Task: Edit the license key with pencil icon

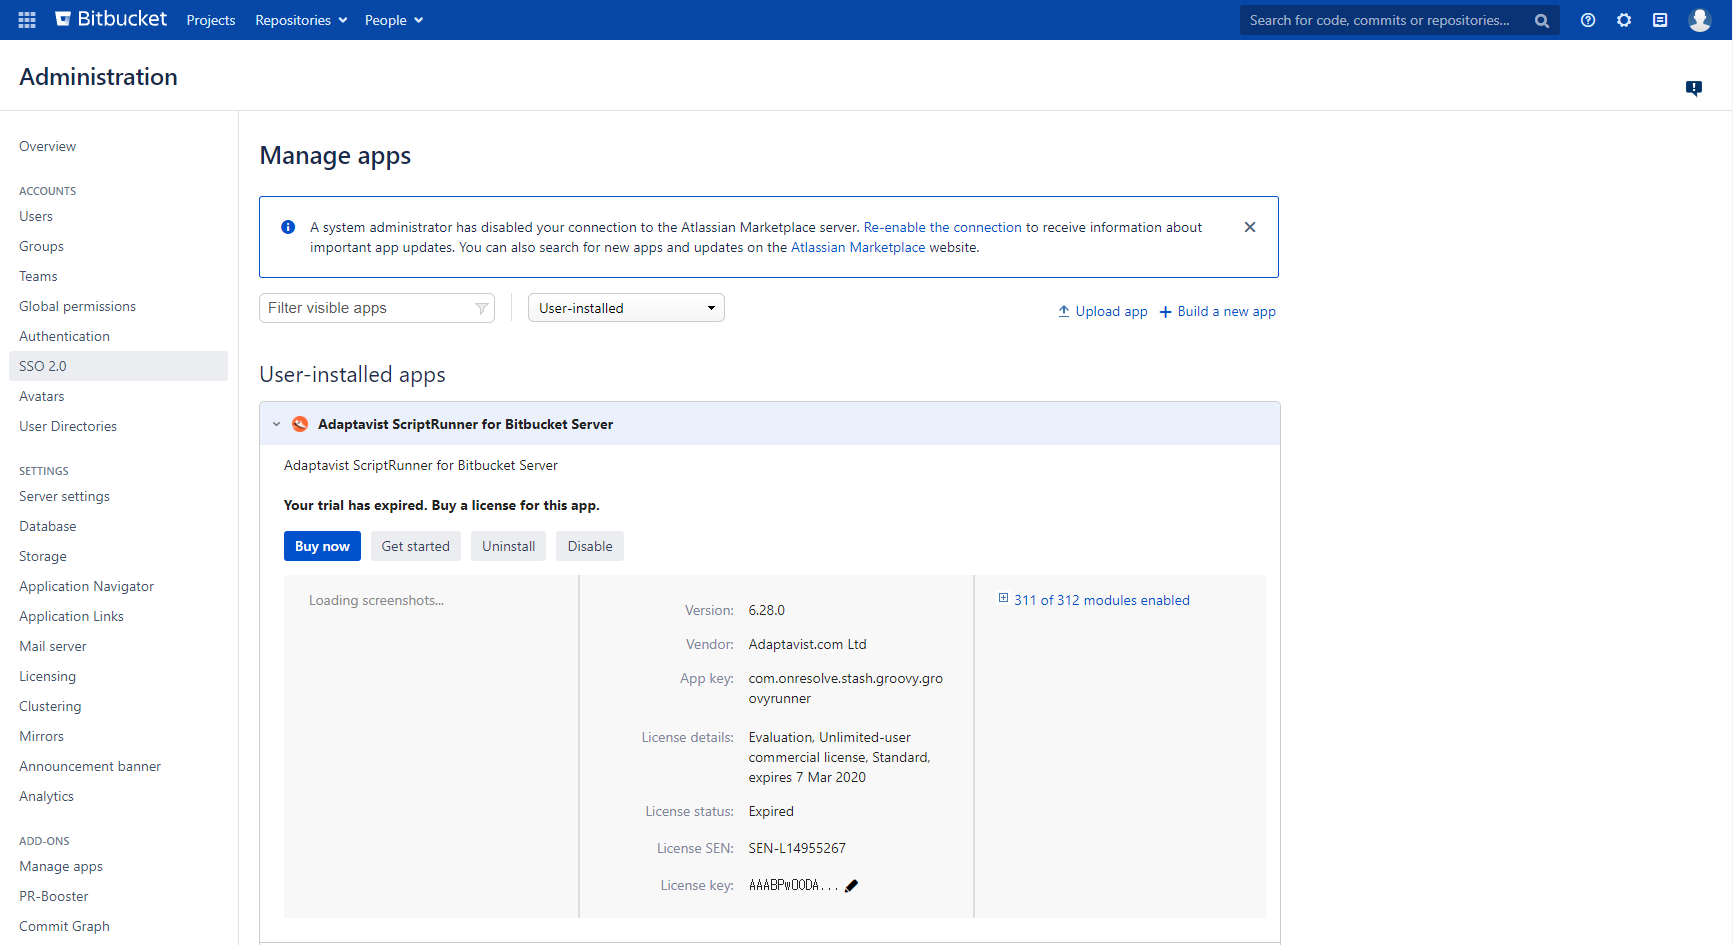Action: 852,886
